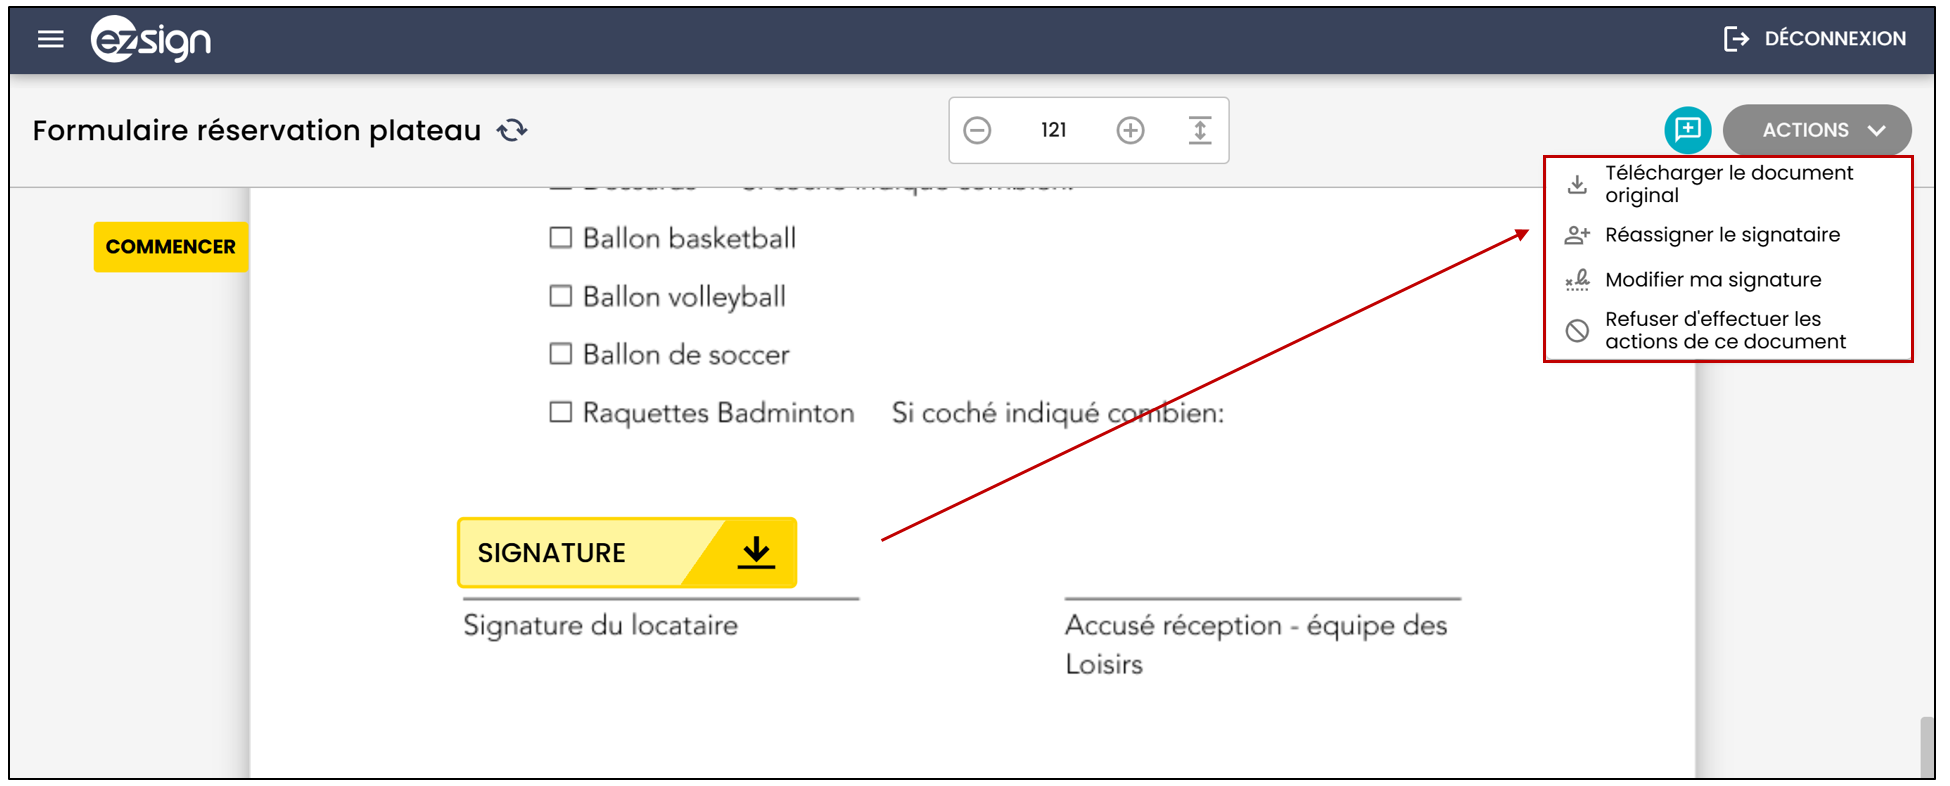Click the yellow SIGNATURE field button

pyautogui.click(x=627, y=553)
